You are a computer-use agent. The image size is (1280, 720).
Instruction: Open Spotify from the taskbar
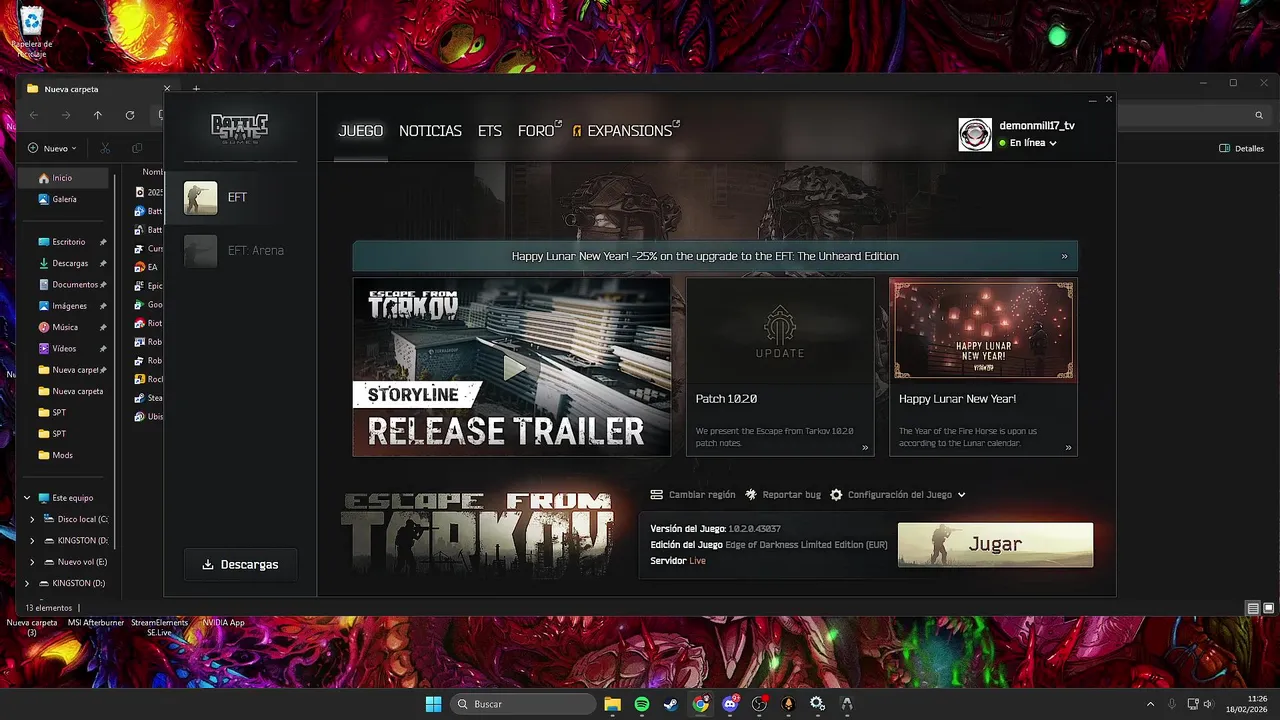tap(642, 704)
